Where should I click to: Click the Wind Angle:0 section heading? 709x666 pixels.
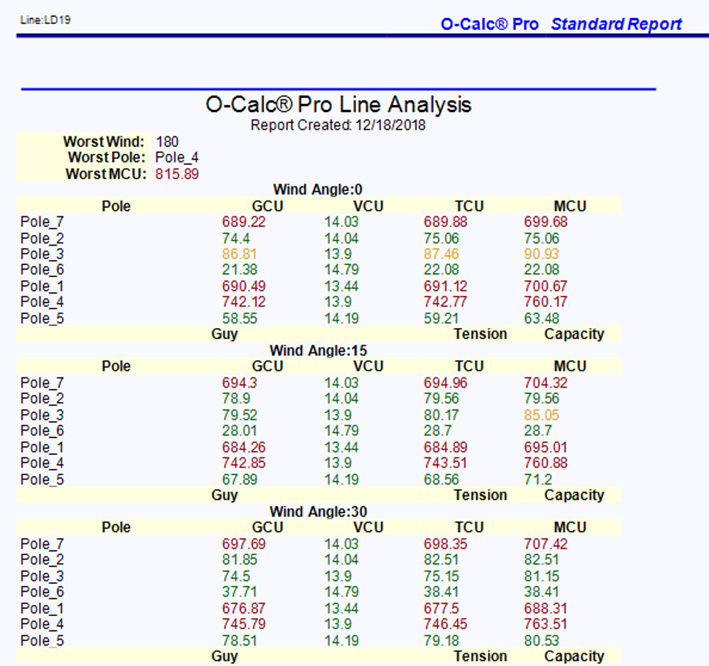tap(318, 189)
